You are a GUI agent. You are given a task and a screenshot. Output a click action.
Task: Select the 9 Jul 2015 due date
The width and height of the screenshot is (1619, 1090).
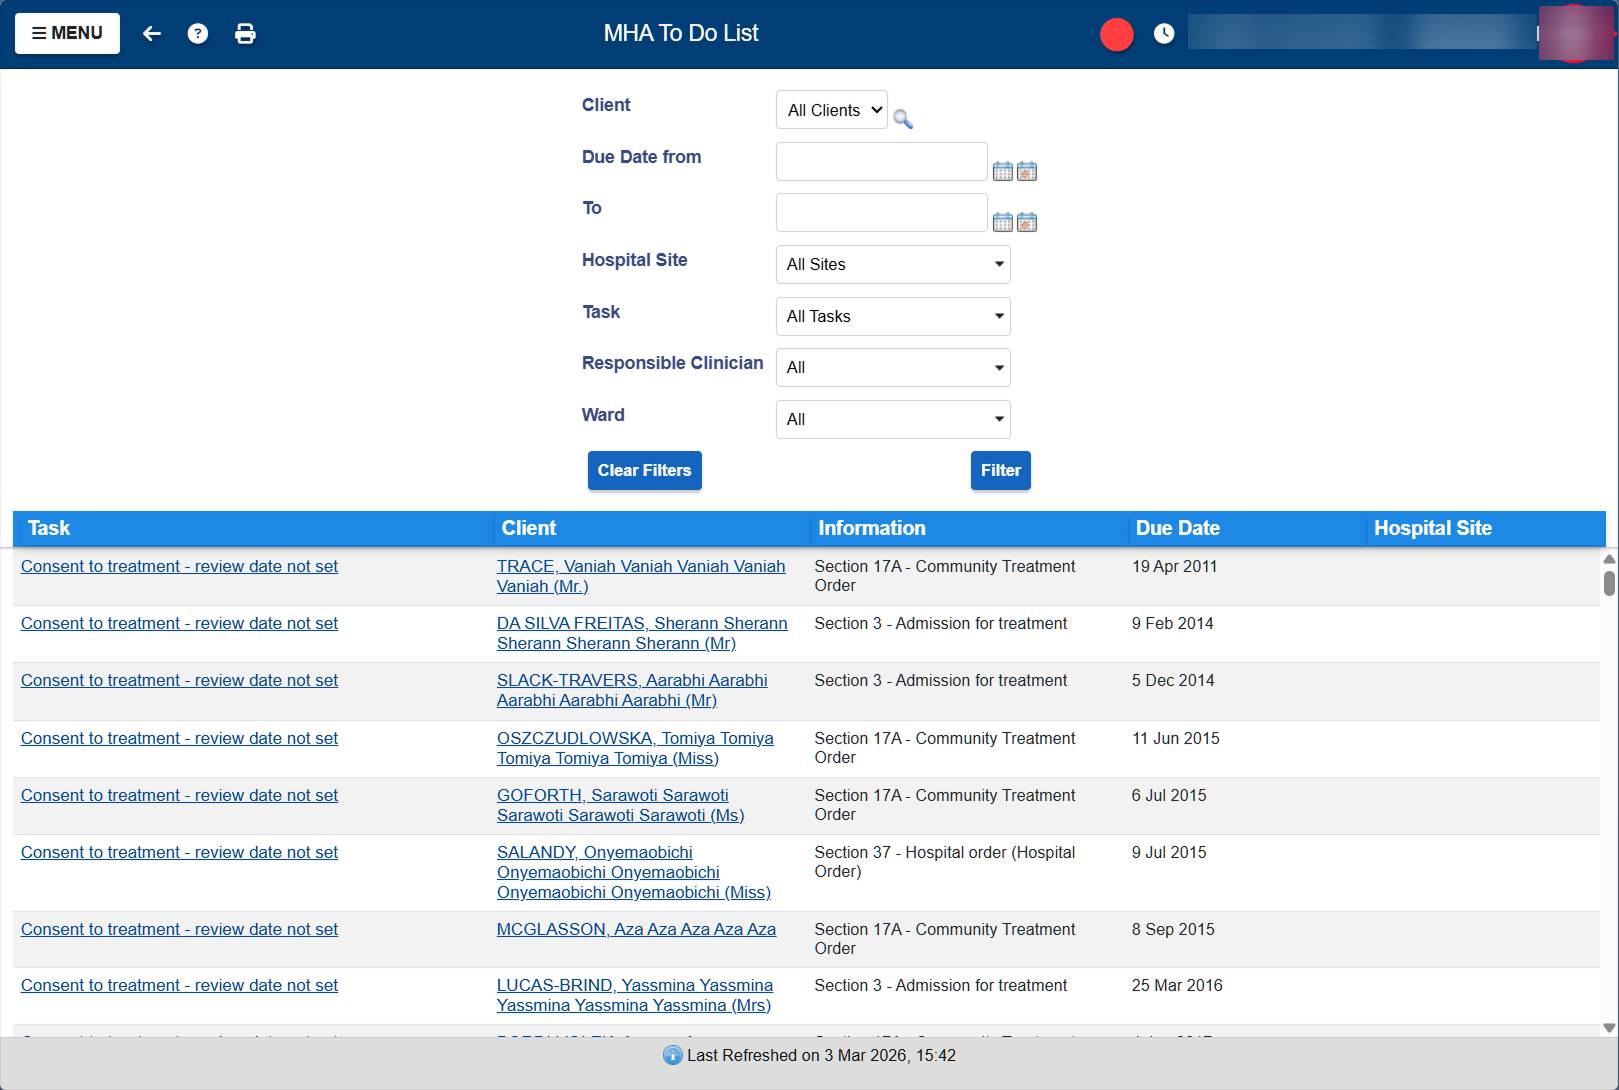pos(1169,852)
